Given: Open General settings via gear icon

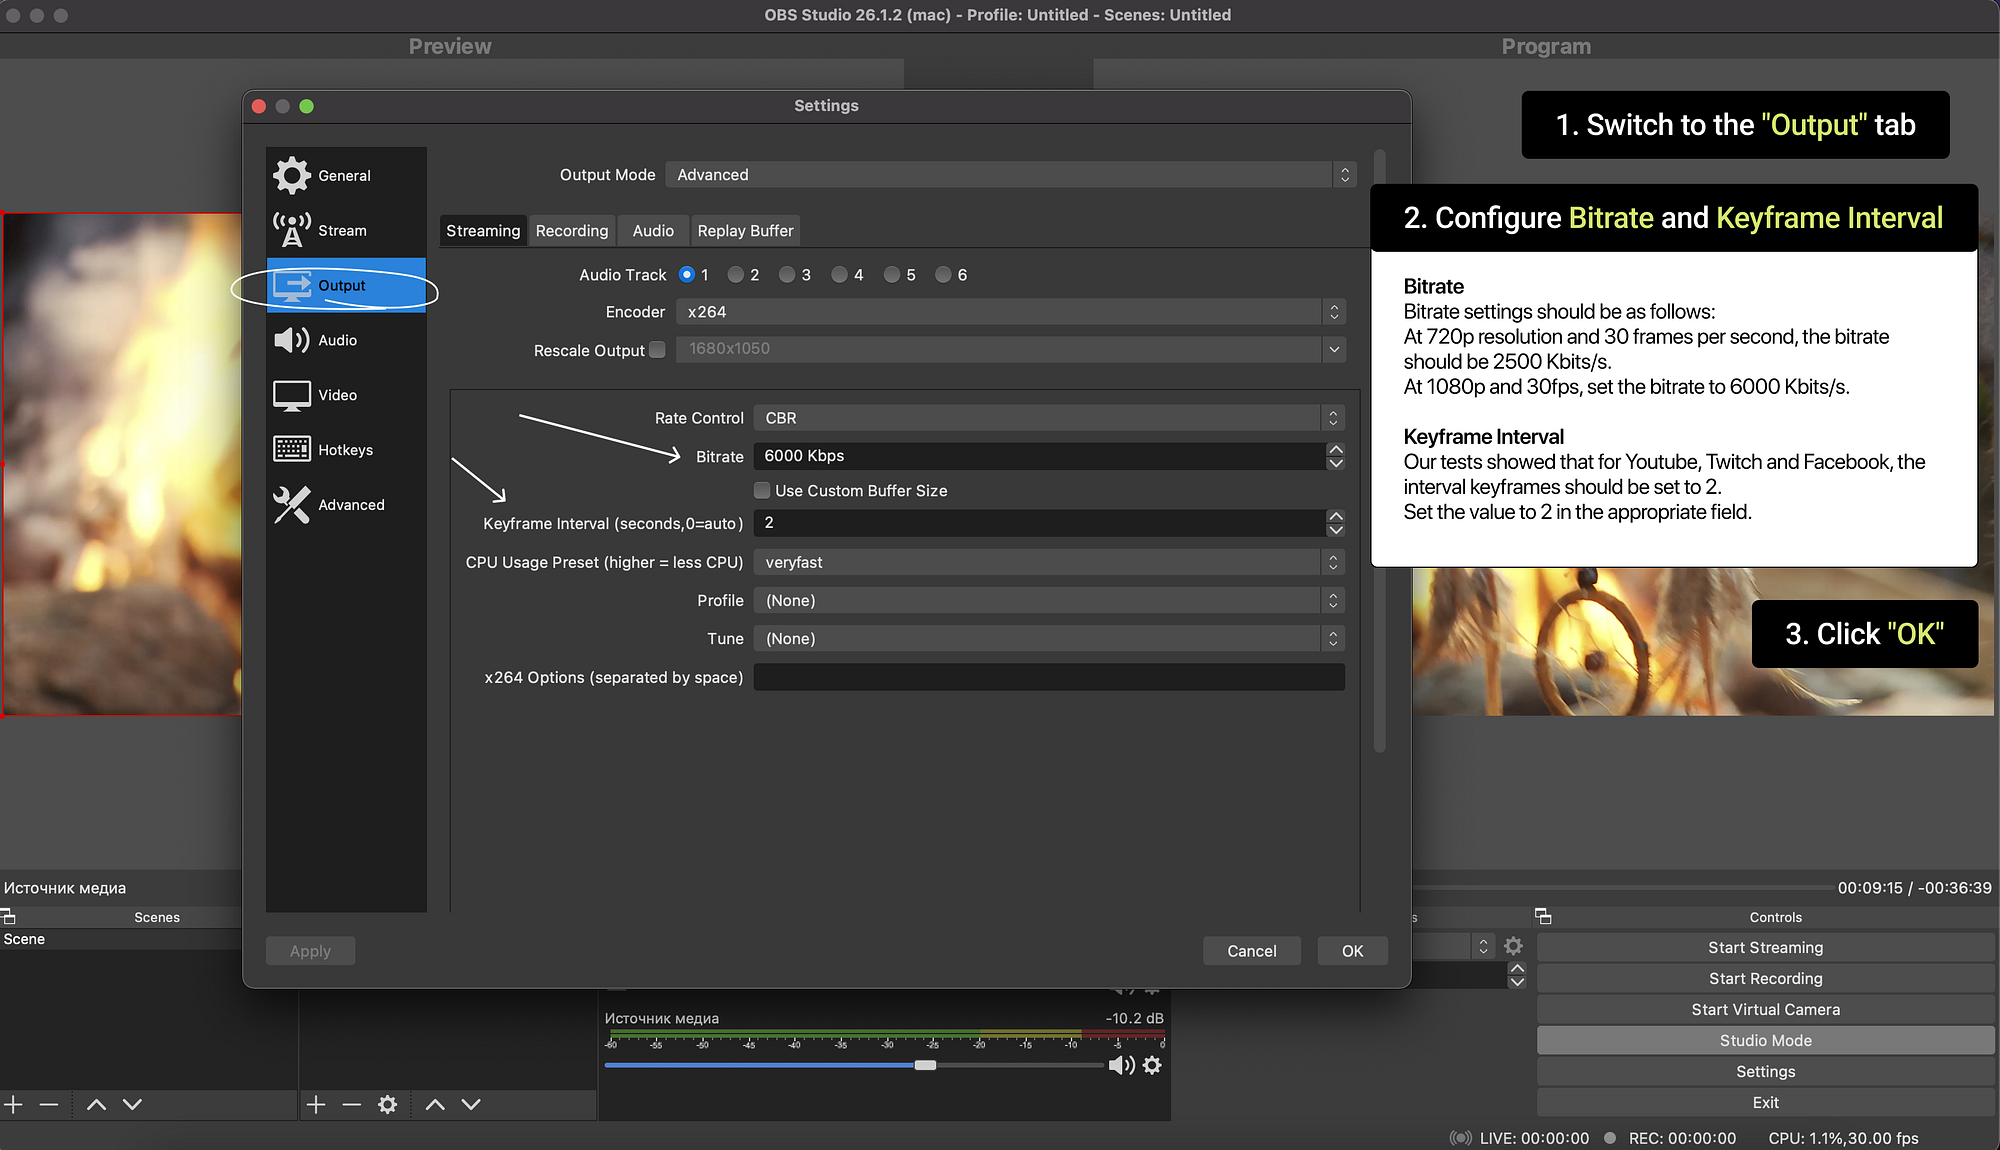Looking at the screenshot, I should point(292,175).
